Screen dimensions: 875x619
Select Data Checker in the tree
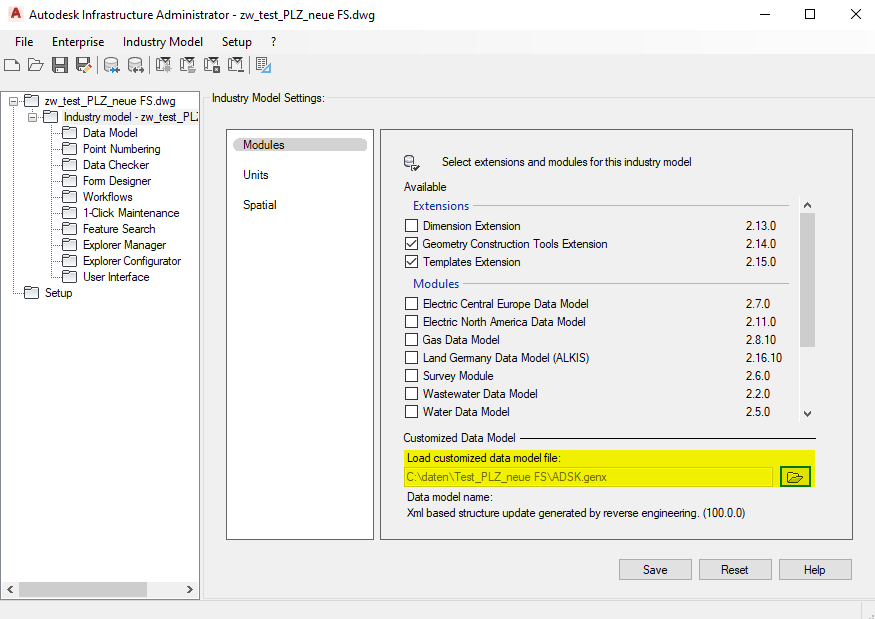[x=116, y=165]
